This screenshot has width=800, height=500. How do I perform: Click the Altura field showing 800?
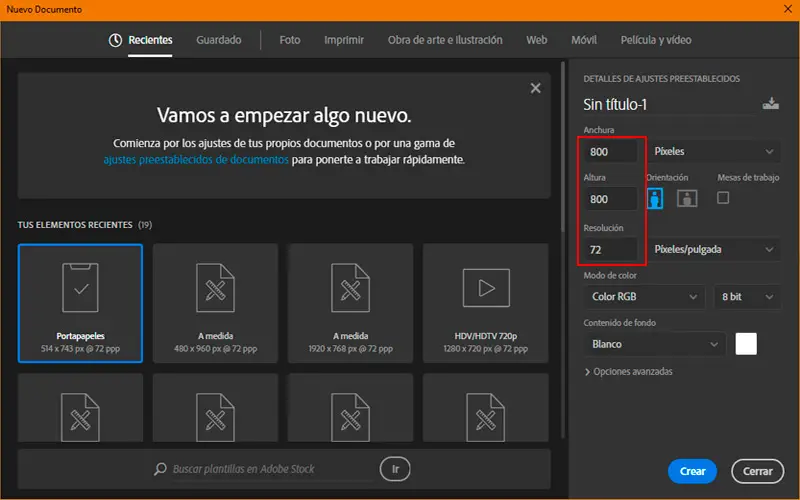pos(610,199)
